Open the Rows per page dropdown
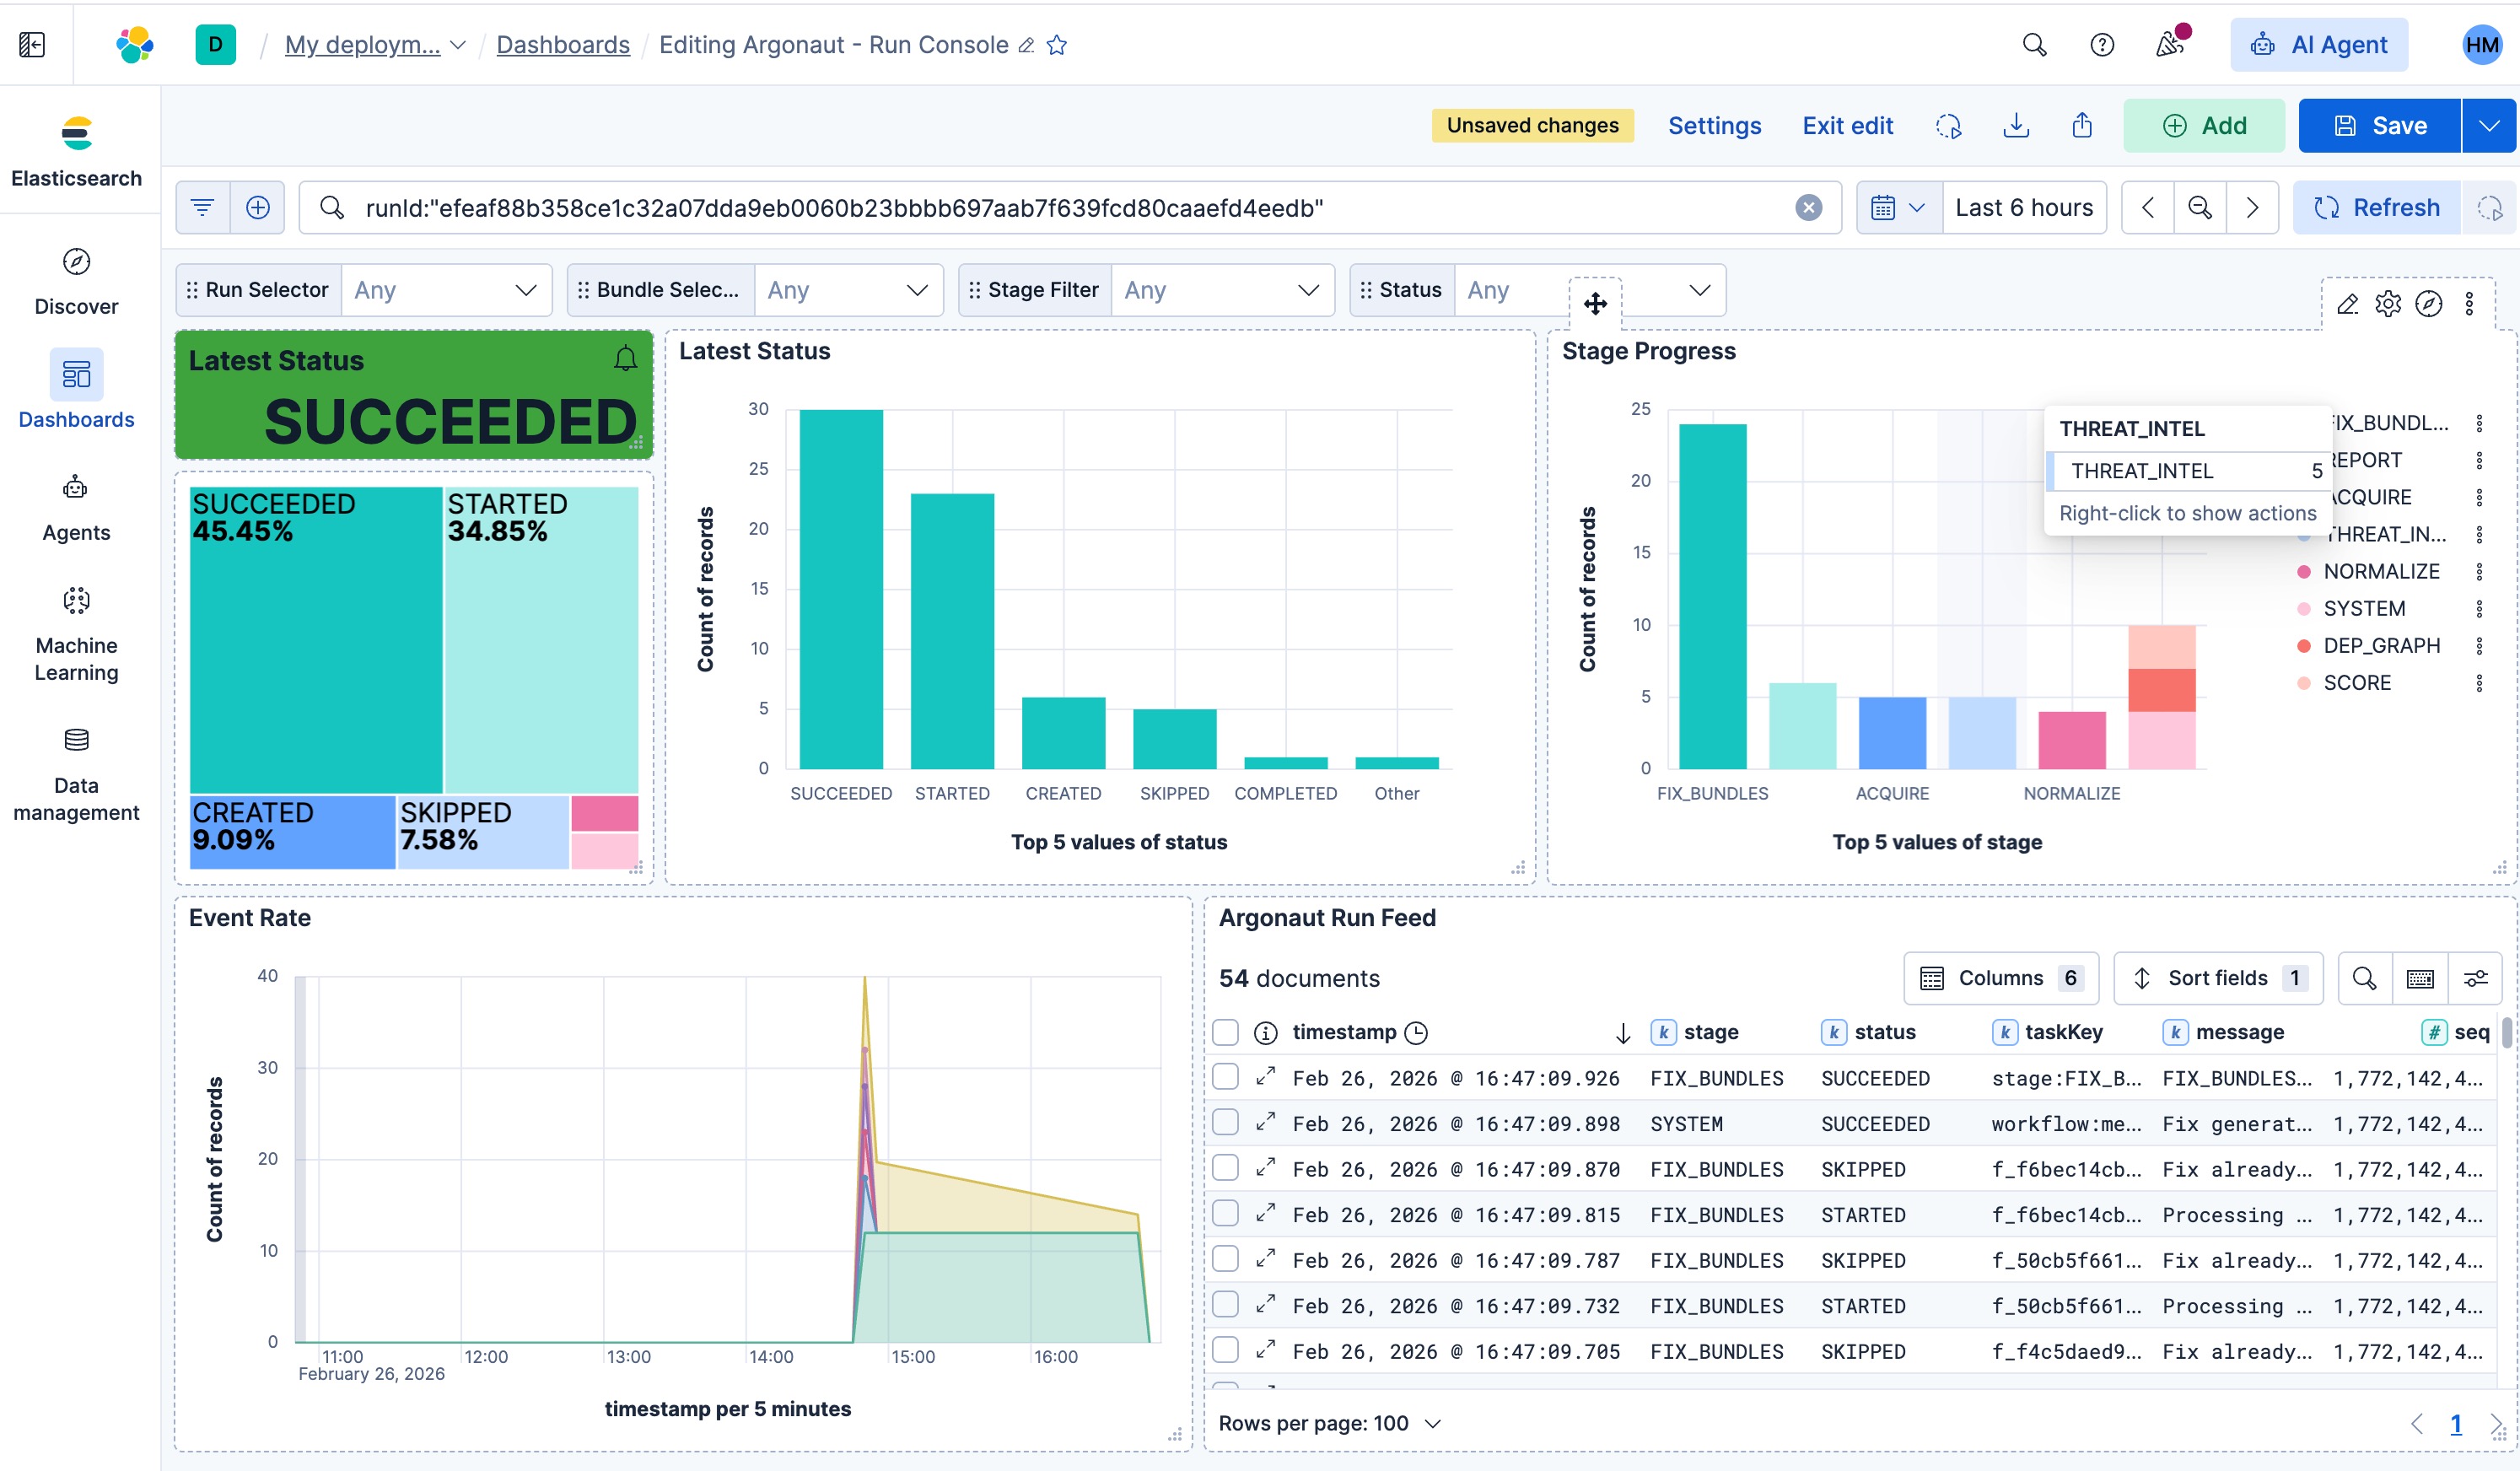 [x=1329, y=1423]
